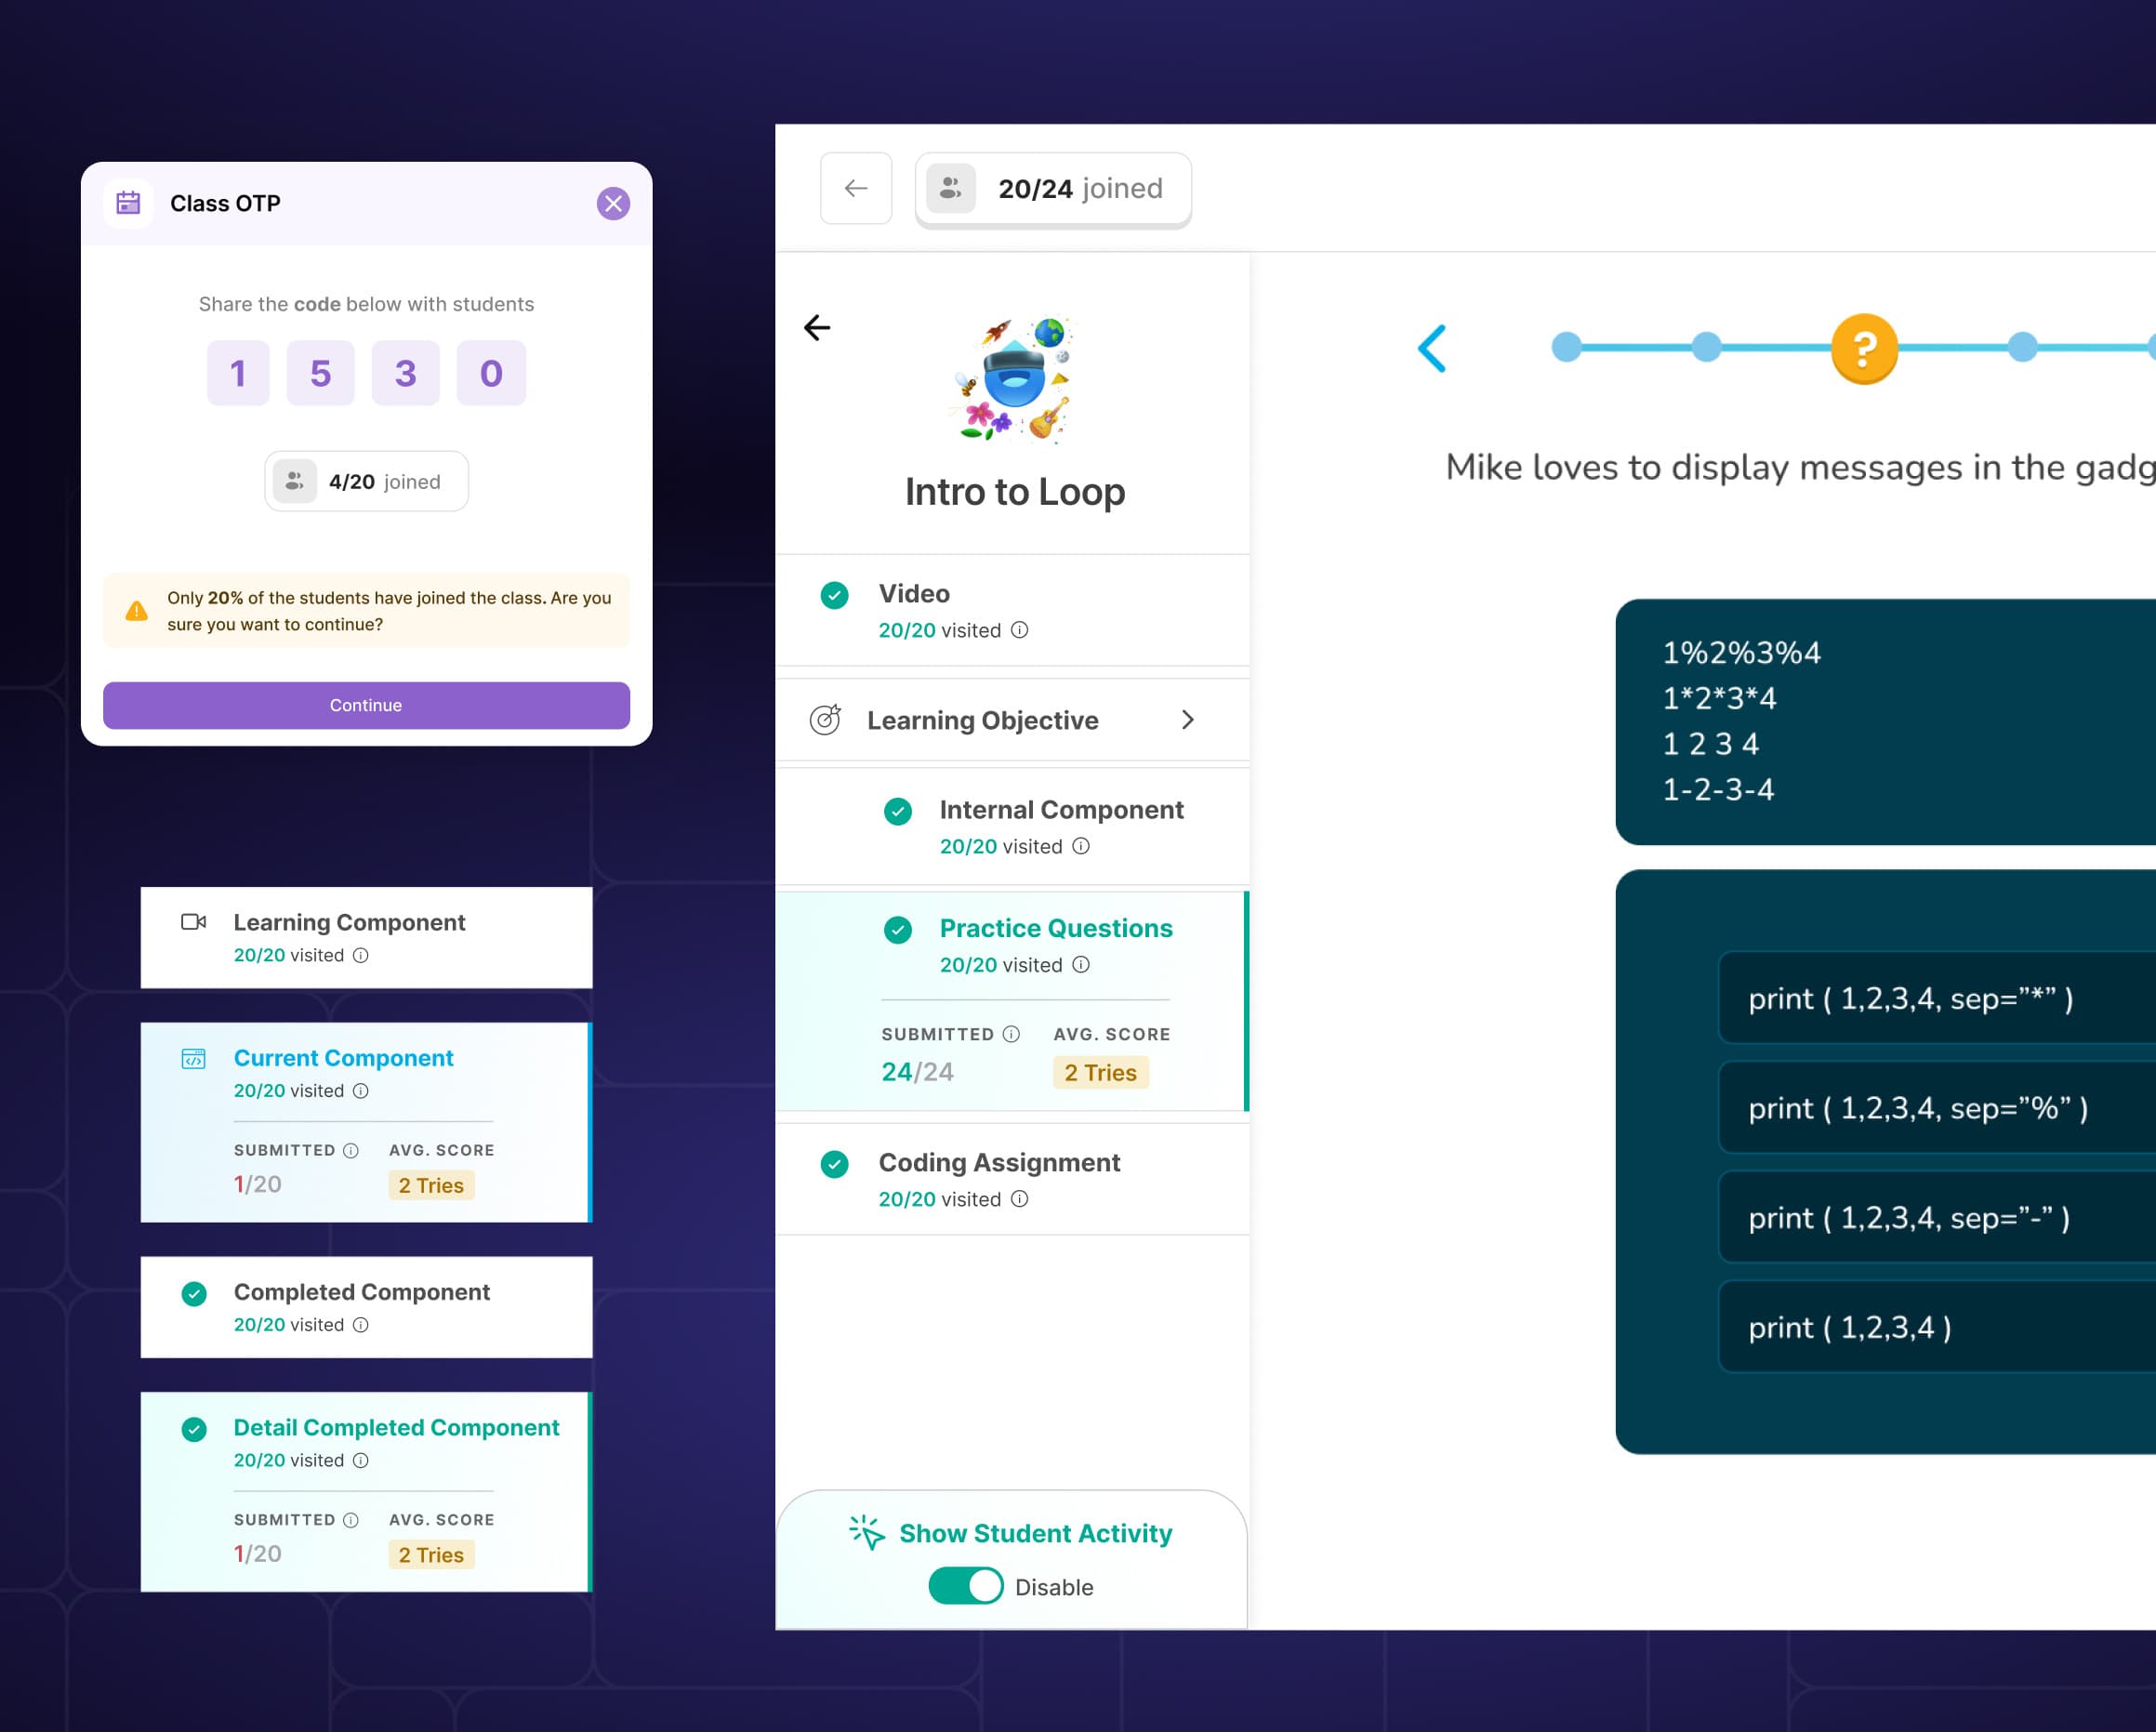Viewport: 2156px width, 1732px height.
Task: Select the Practice Questions section
Action: [1055, 929]
